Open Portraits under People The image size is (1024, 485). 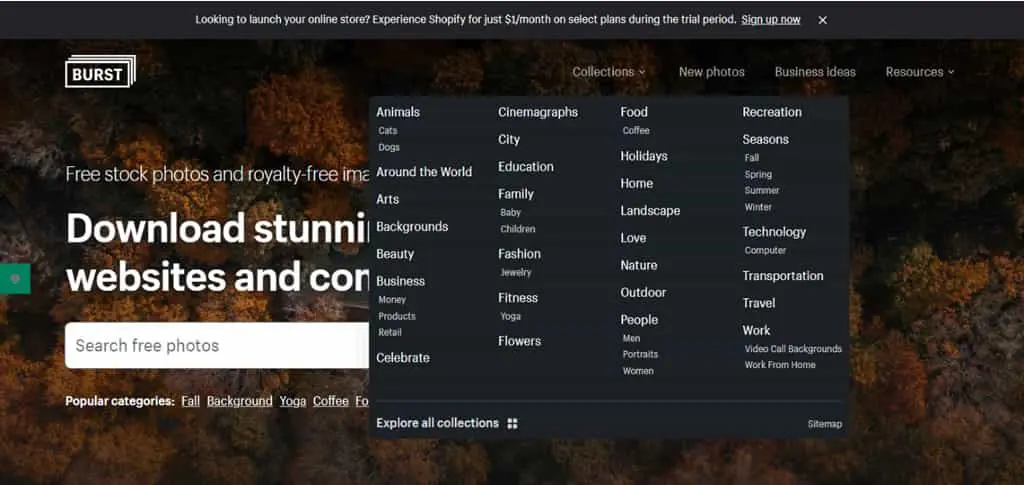[x=640, y=354]
